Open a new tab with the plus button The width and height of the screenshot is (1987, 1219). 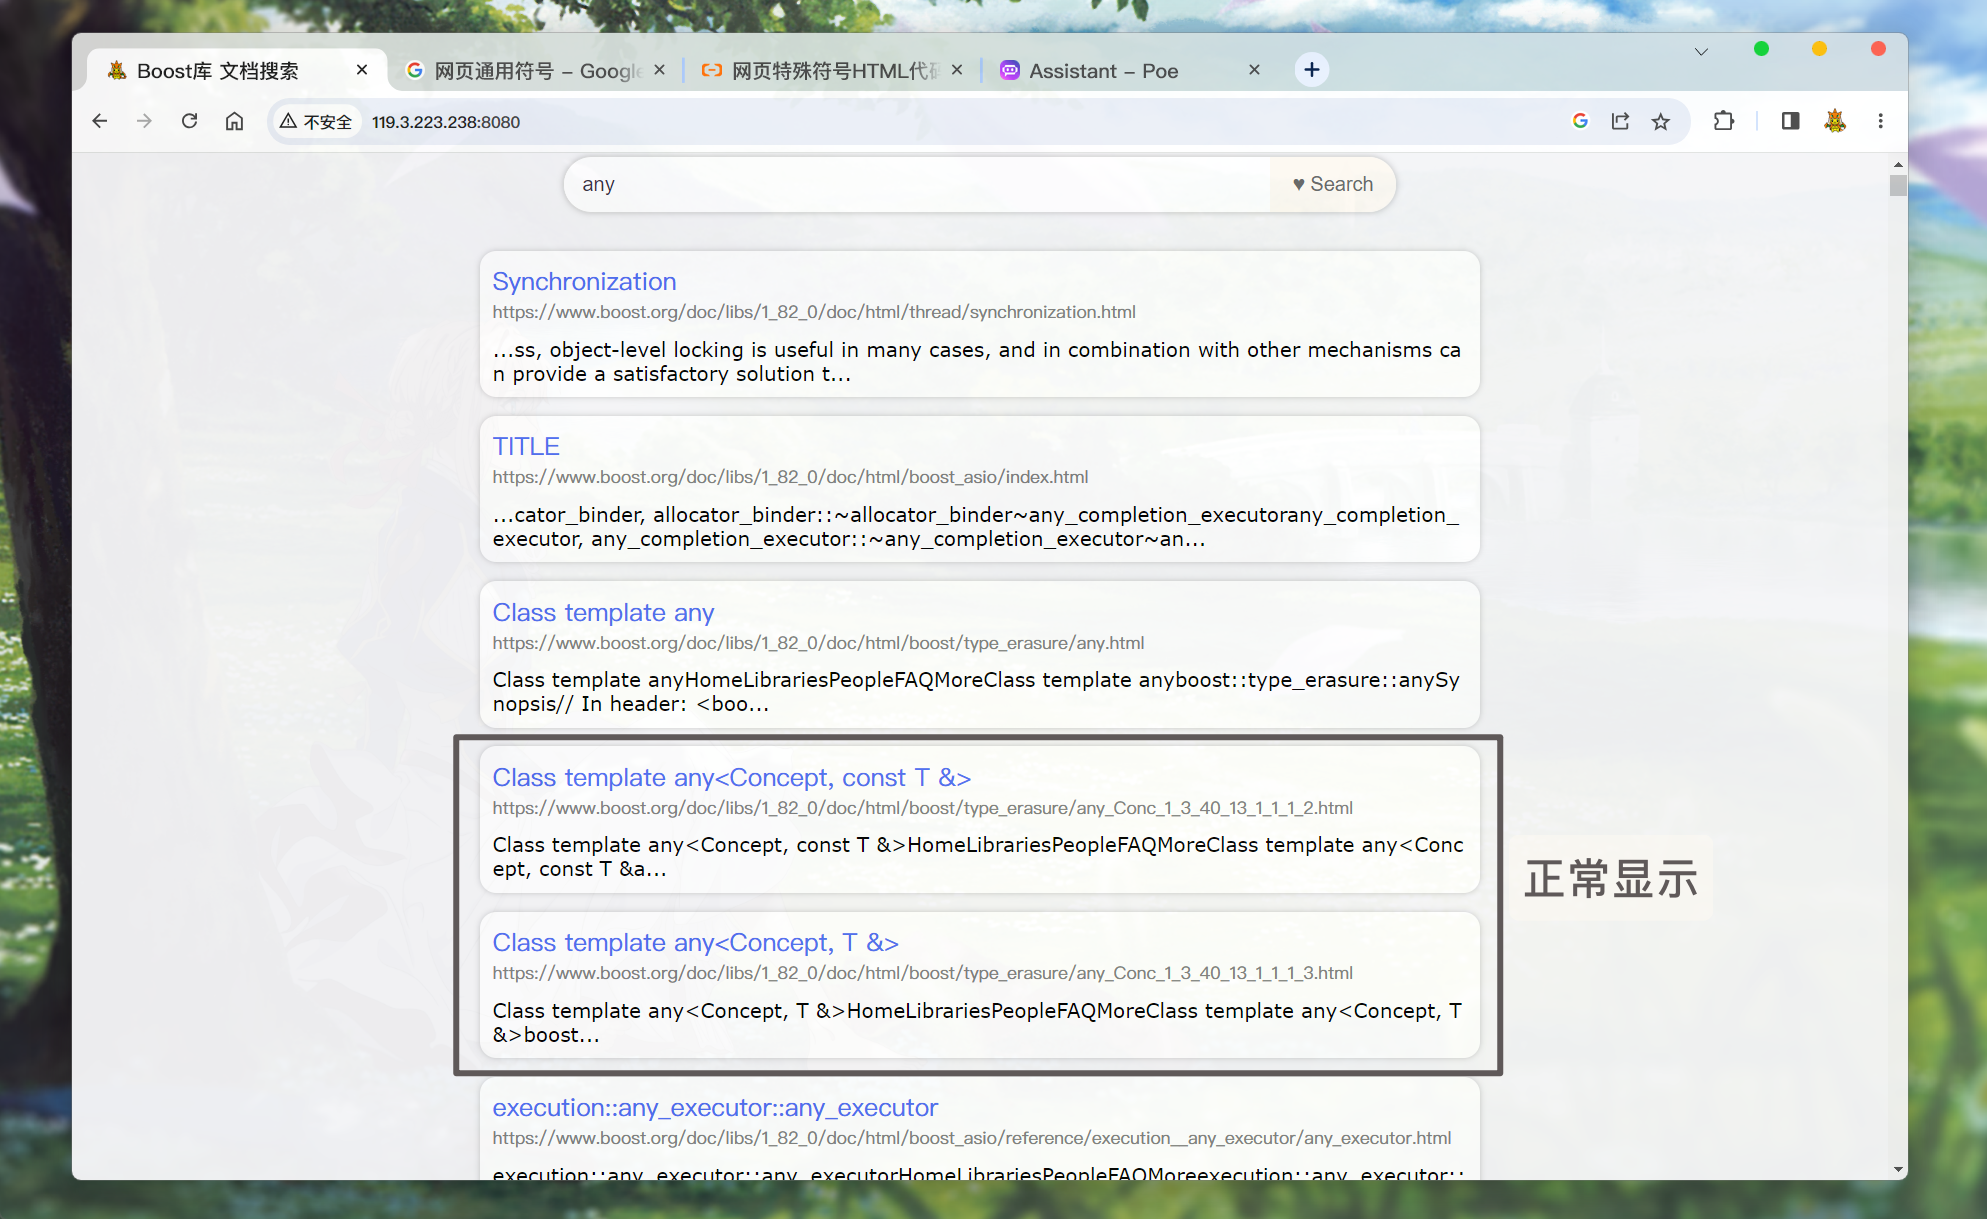[x=1311, y=69]
